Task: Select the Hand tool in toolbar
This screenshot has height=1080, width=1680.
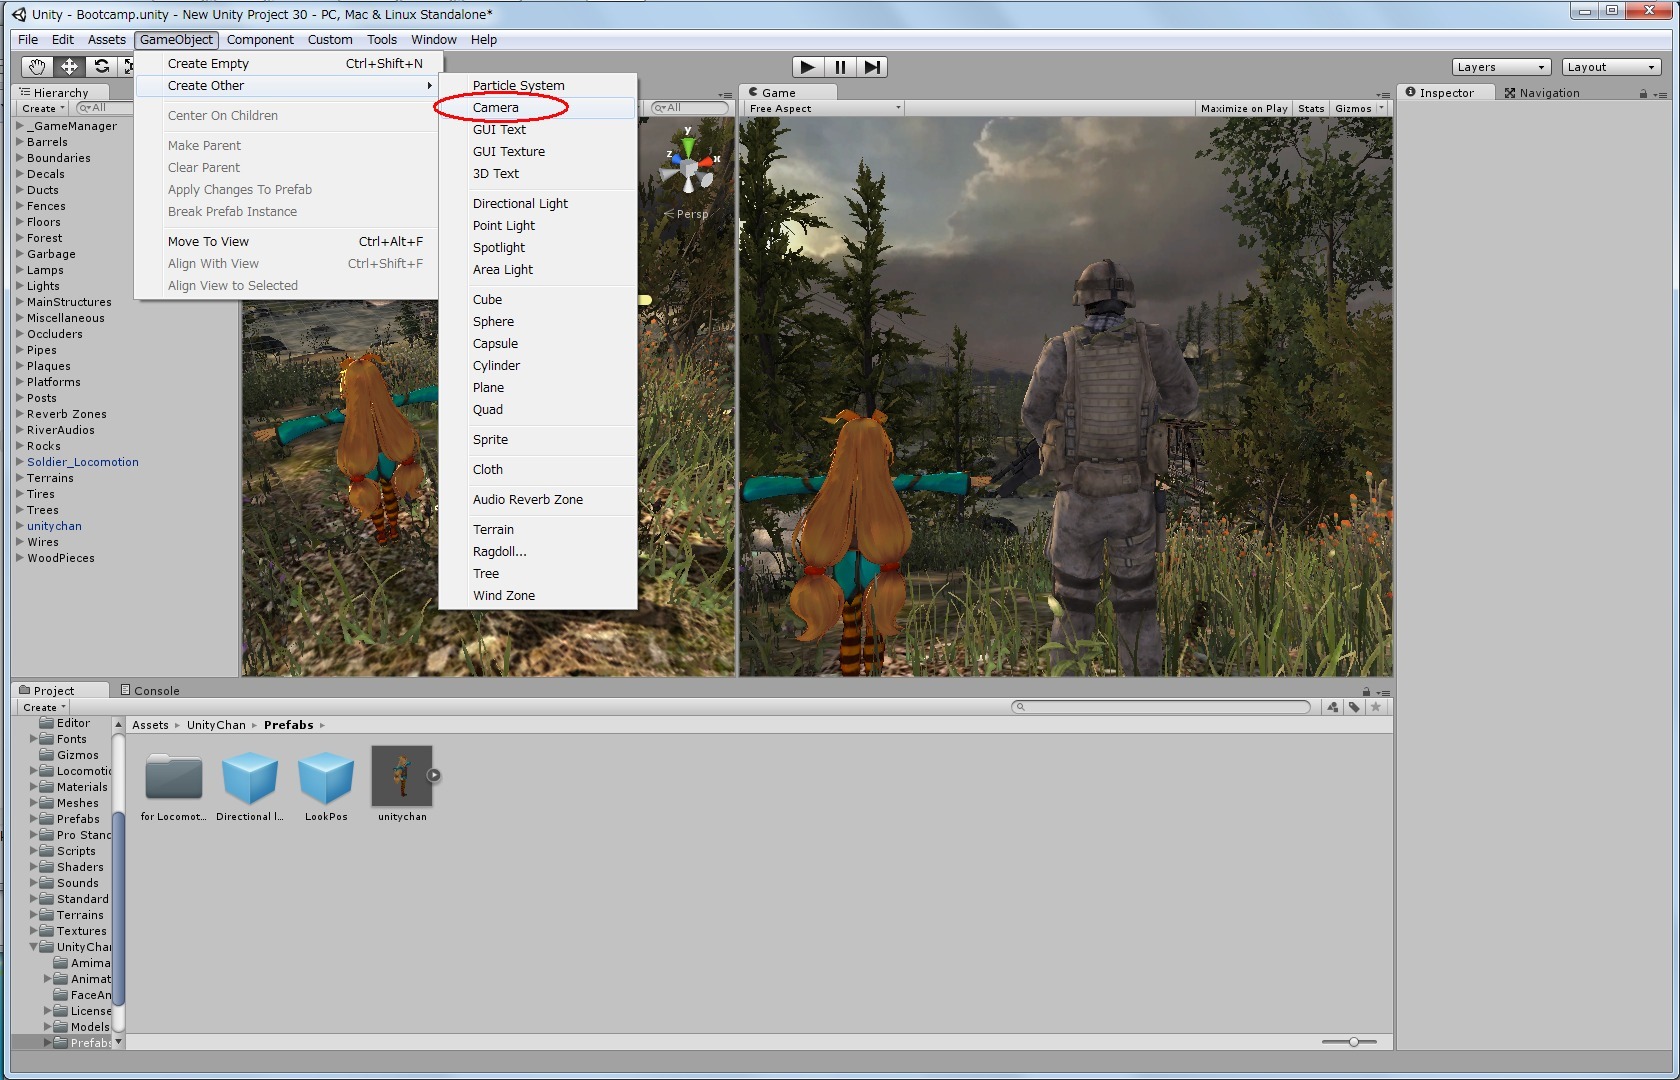Action: pyautogui.click(x=37, y=67)
